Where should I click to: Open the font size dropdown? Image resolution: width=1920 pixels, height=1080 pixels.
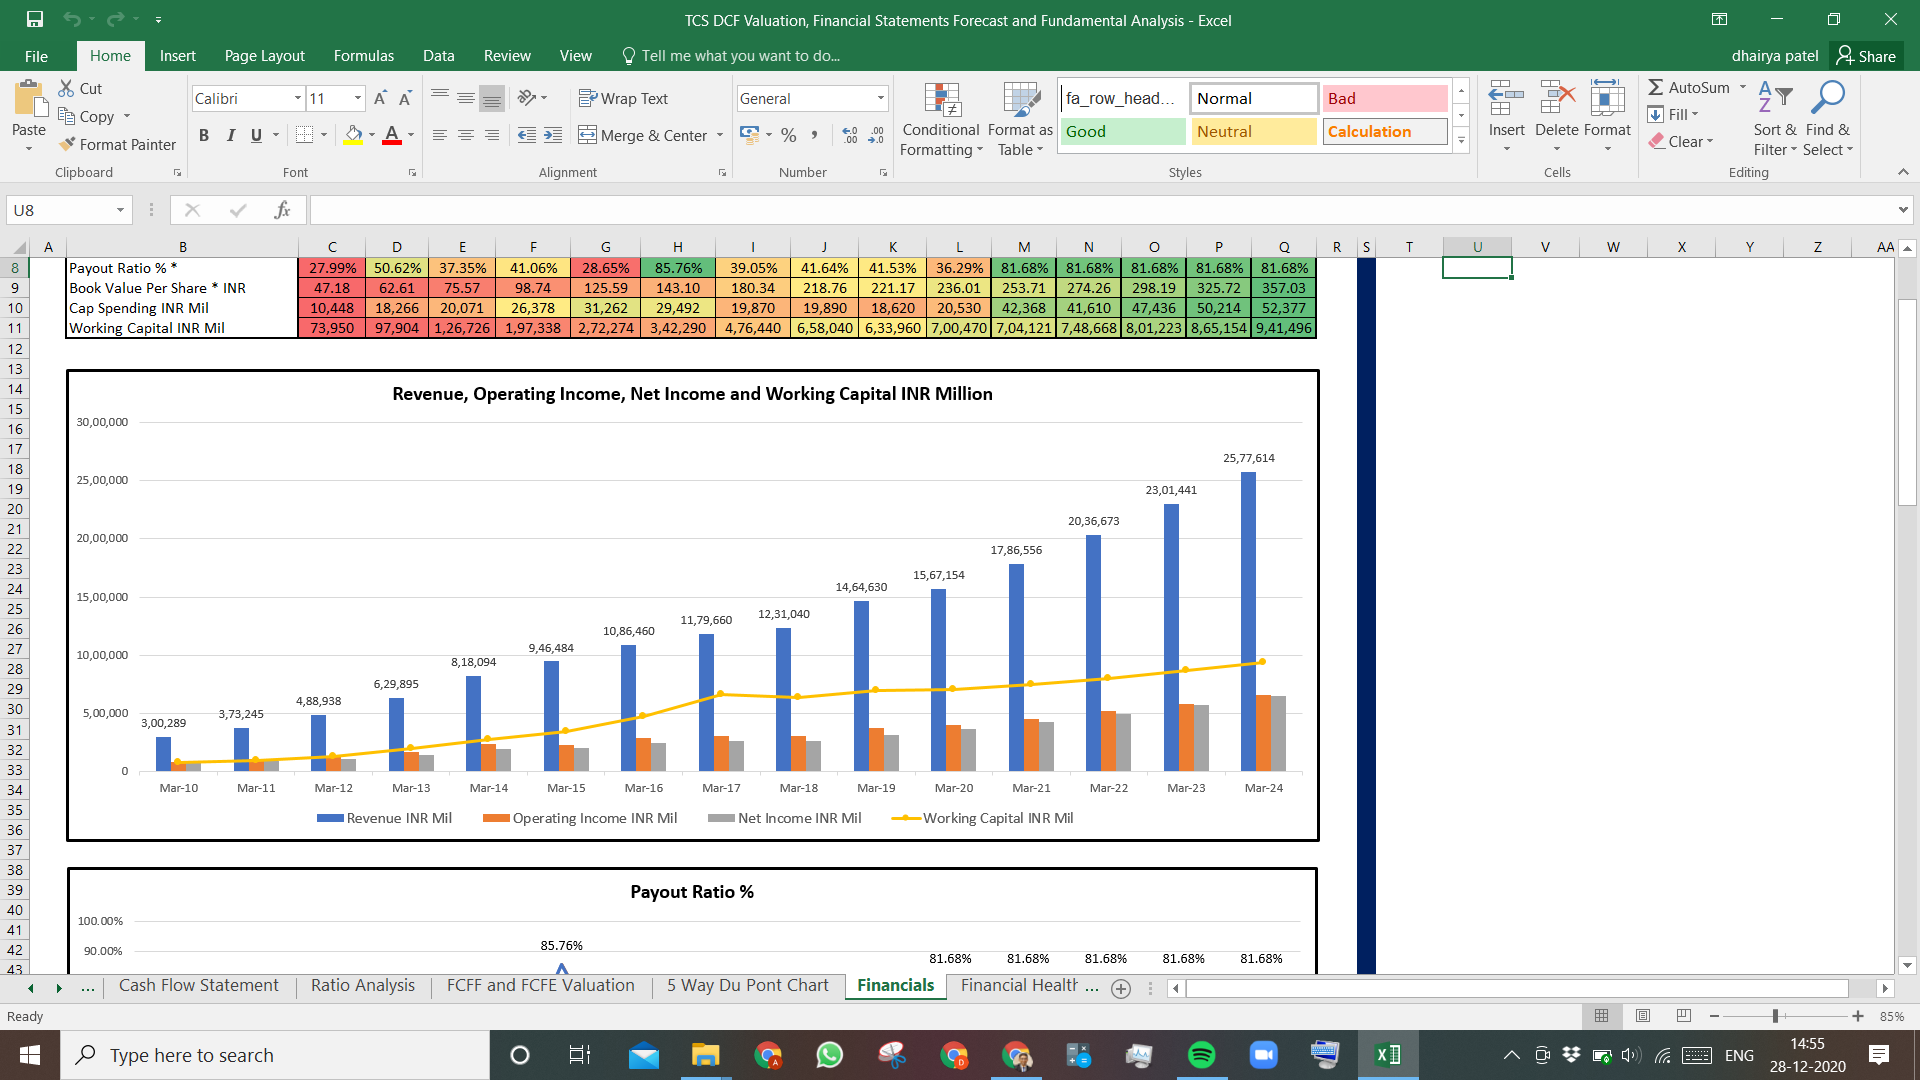tap(357, 98)
